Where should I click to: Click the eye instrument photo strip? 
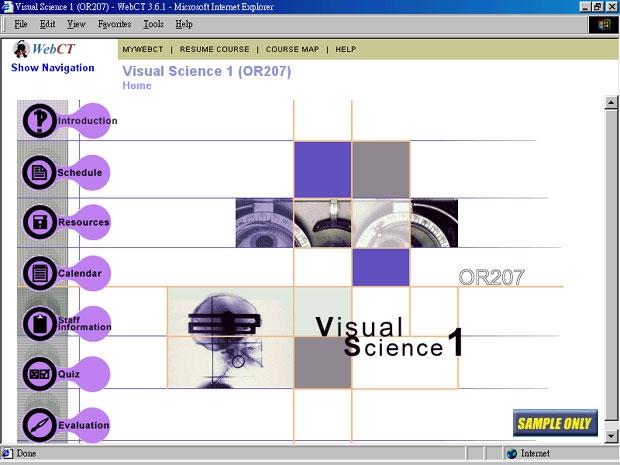[x=346, y=222]
